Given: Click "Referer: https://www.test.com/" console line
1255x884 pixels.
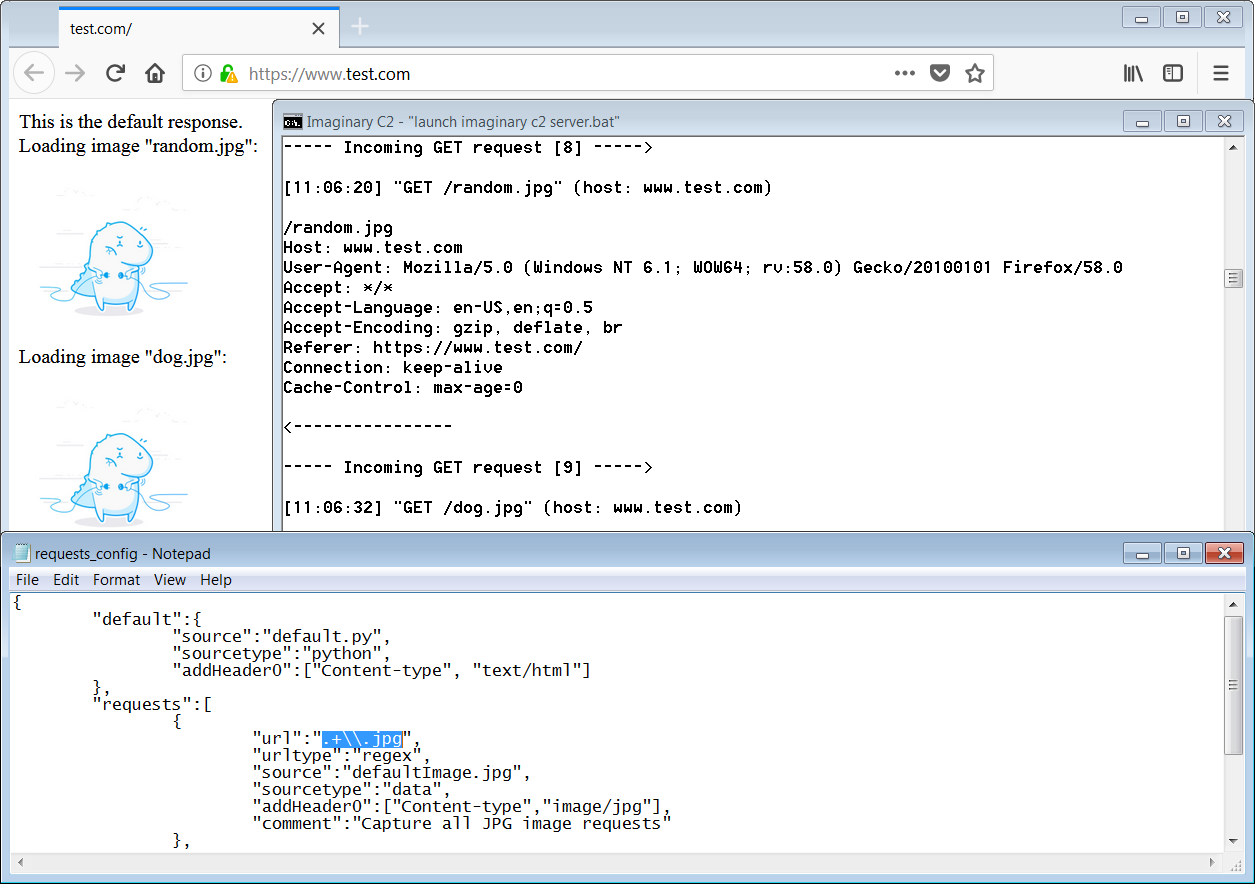Looking at the screenshot, I should (x=433, y=348).
